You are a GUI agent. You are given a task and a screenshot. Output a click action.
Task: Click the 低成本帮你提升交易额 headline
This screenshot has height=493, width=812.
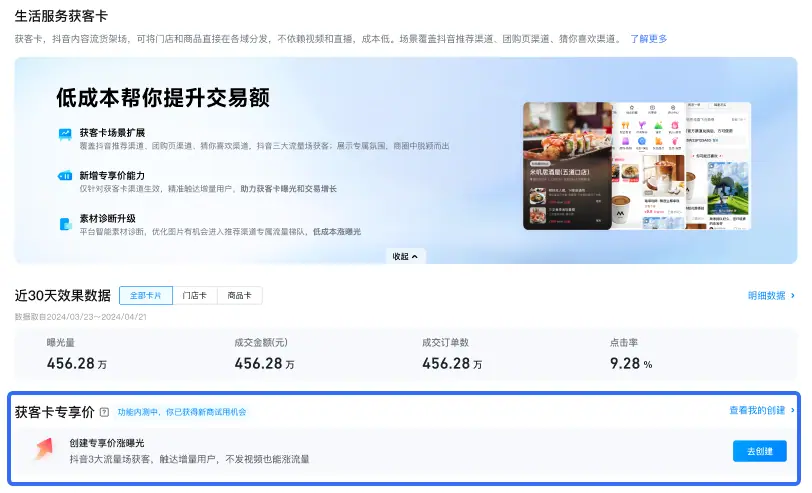click(163, 97)
